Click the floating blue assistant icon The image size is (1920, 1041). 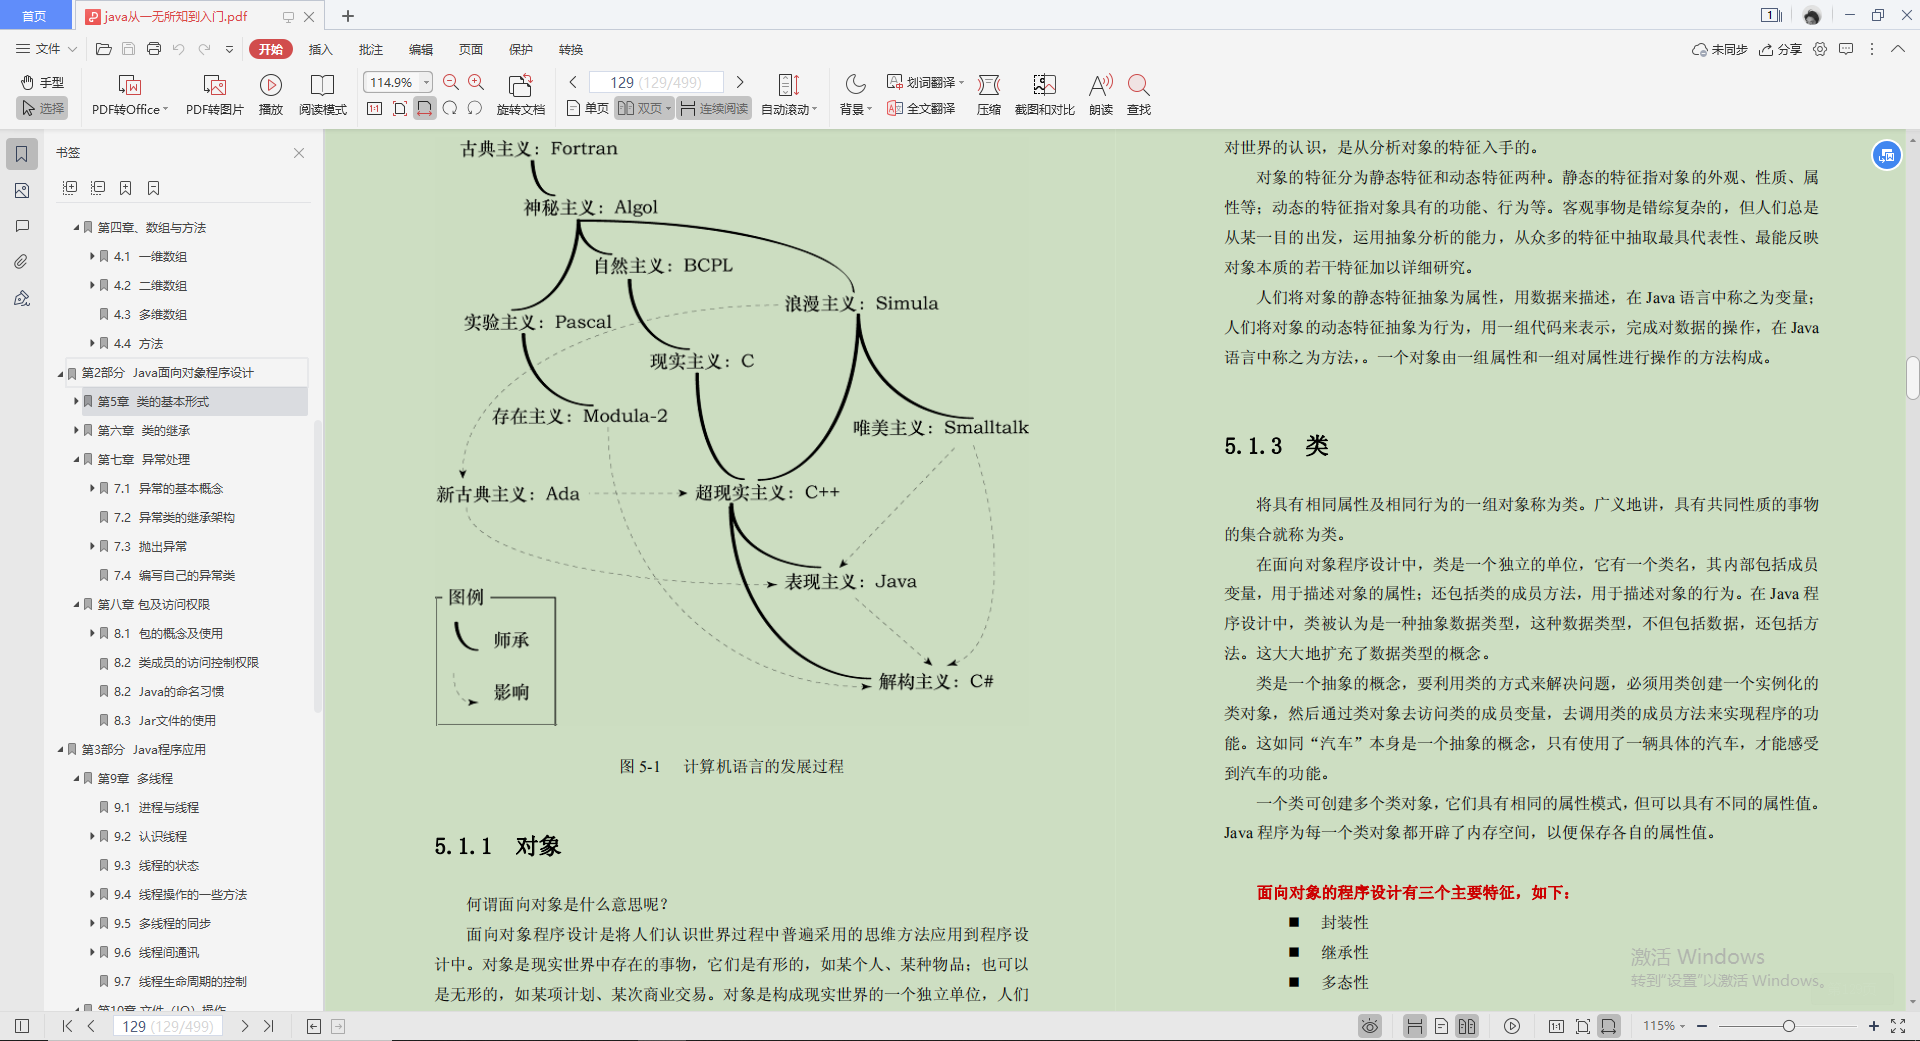pyautogui.click(x=1886, y=155)
